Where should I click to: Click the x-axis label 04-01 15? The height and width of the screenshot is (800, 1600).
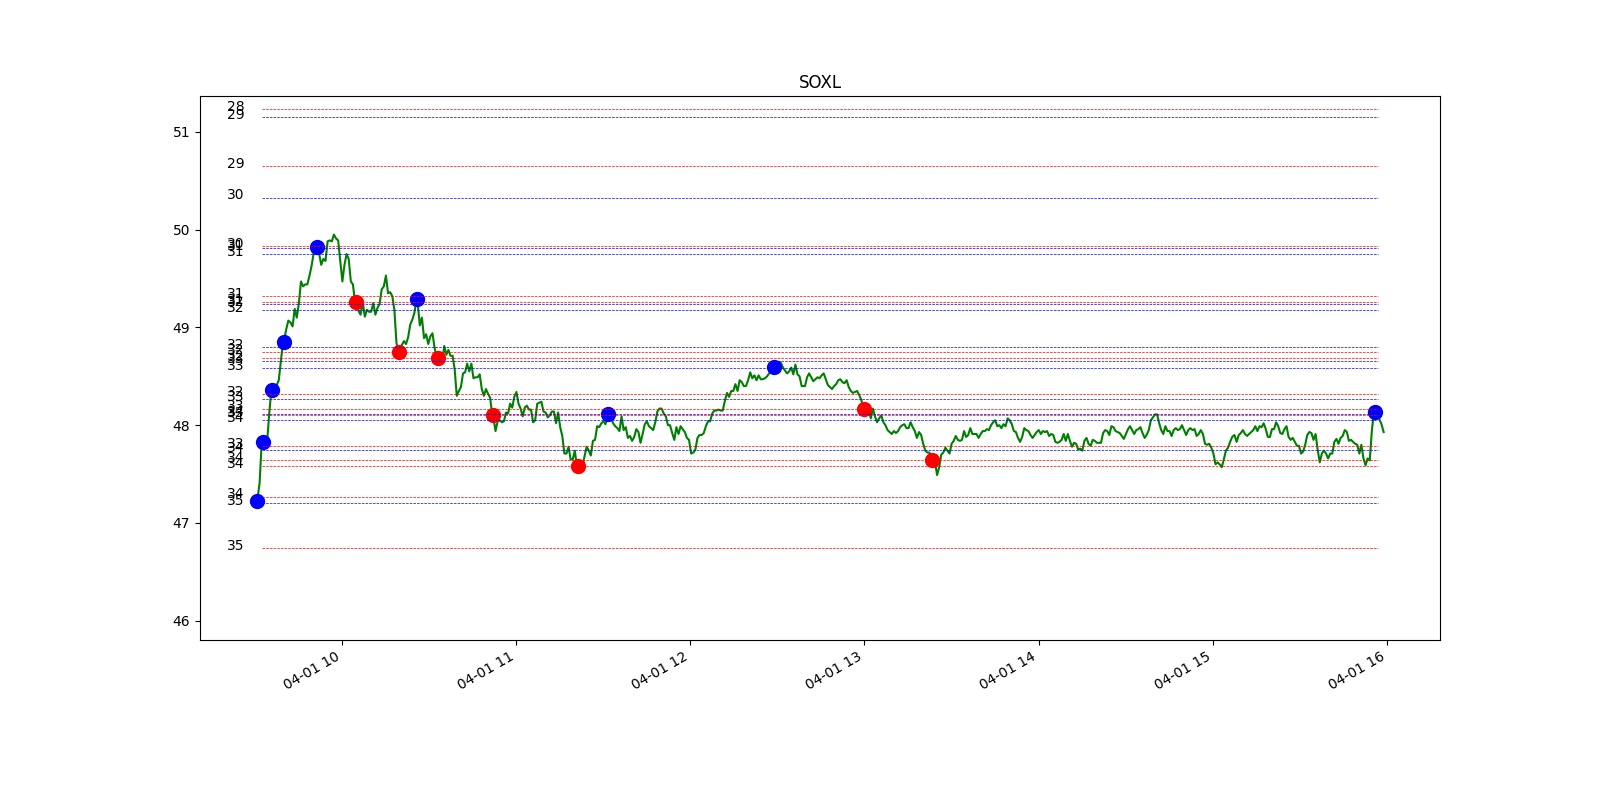1183,669
